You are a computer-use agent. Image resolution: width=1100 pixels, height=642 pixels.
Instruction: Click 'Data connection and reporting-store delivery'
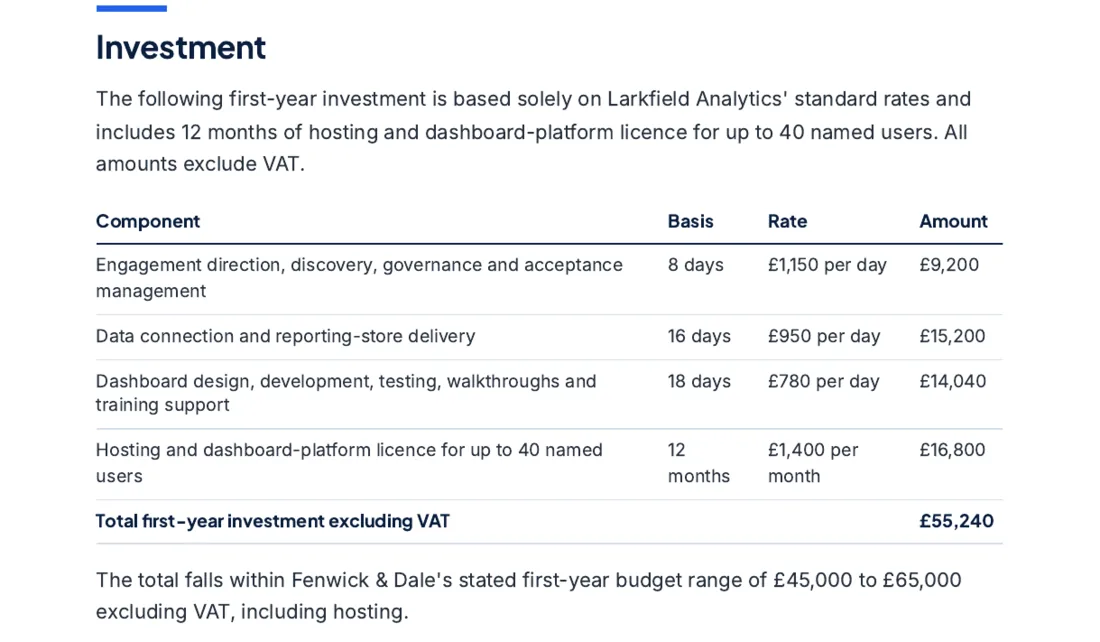point(286,336)
